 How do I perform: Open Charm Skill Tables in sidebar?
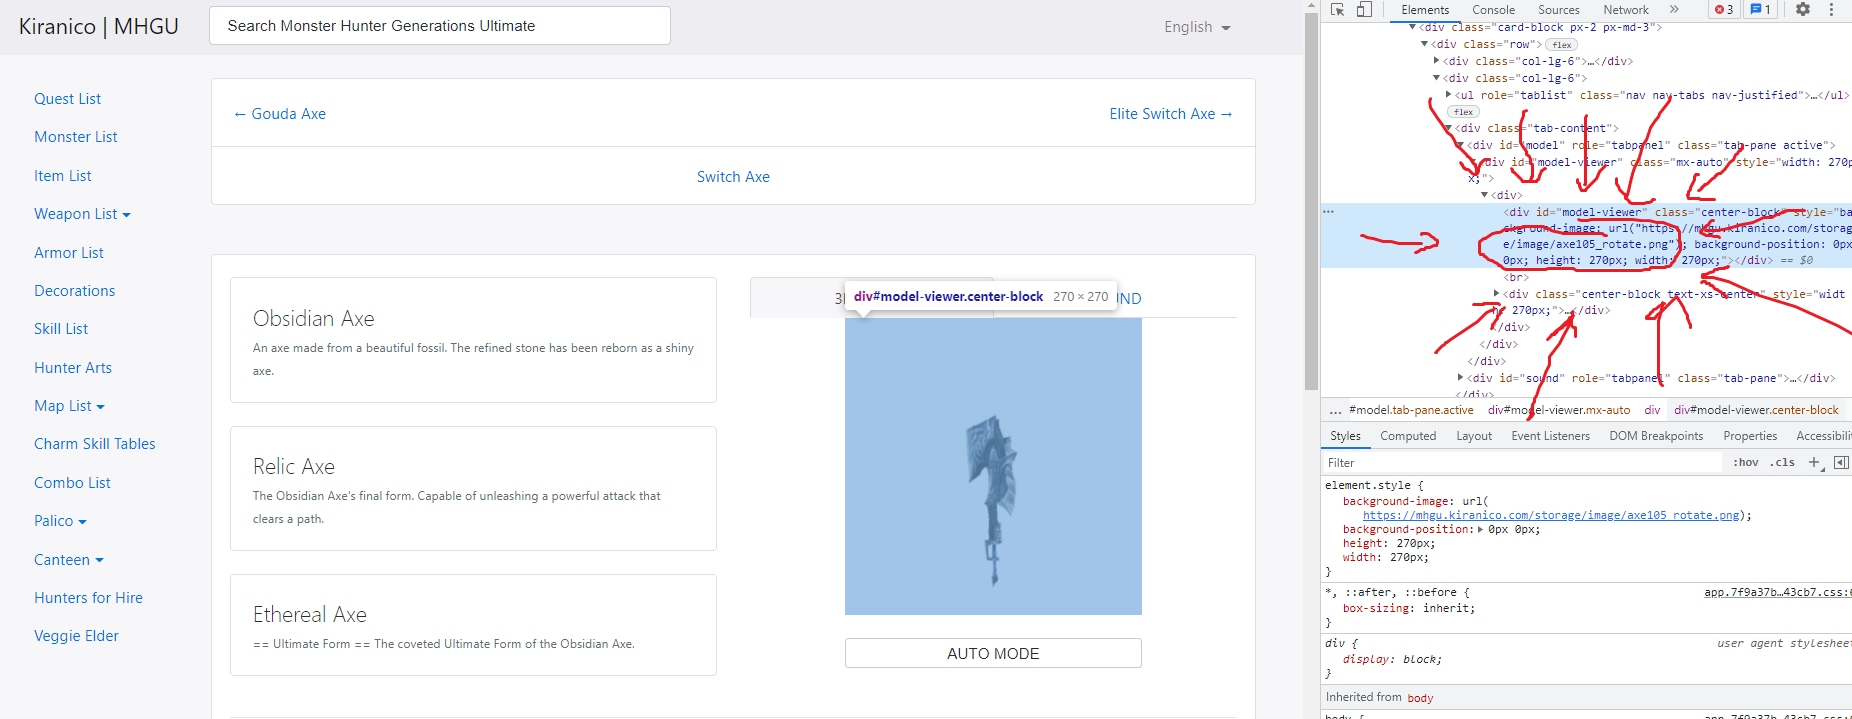click(95, 444)
